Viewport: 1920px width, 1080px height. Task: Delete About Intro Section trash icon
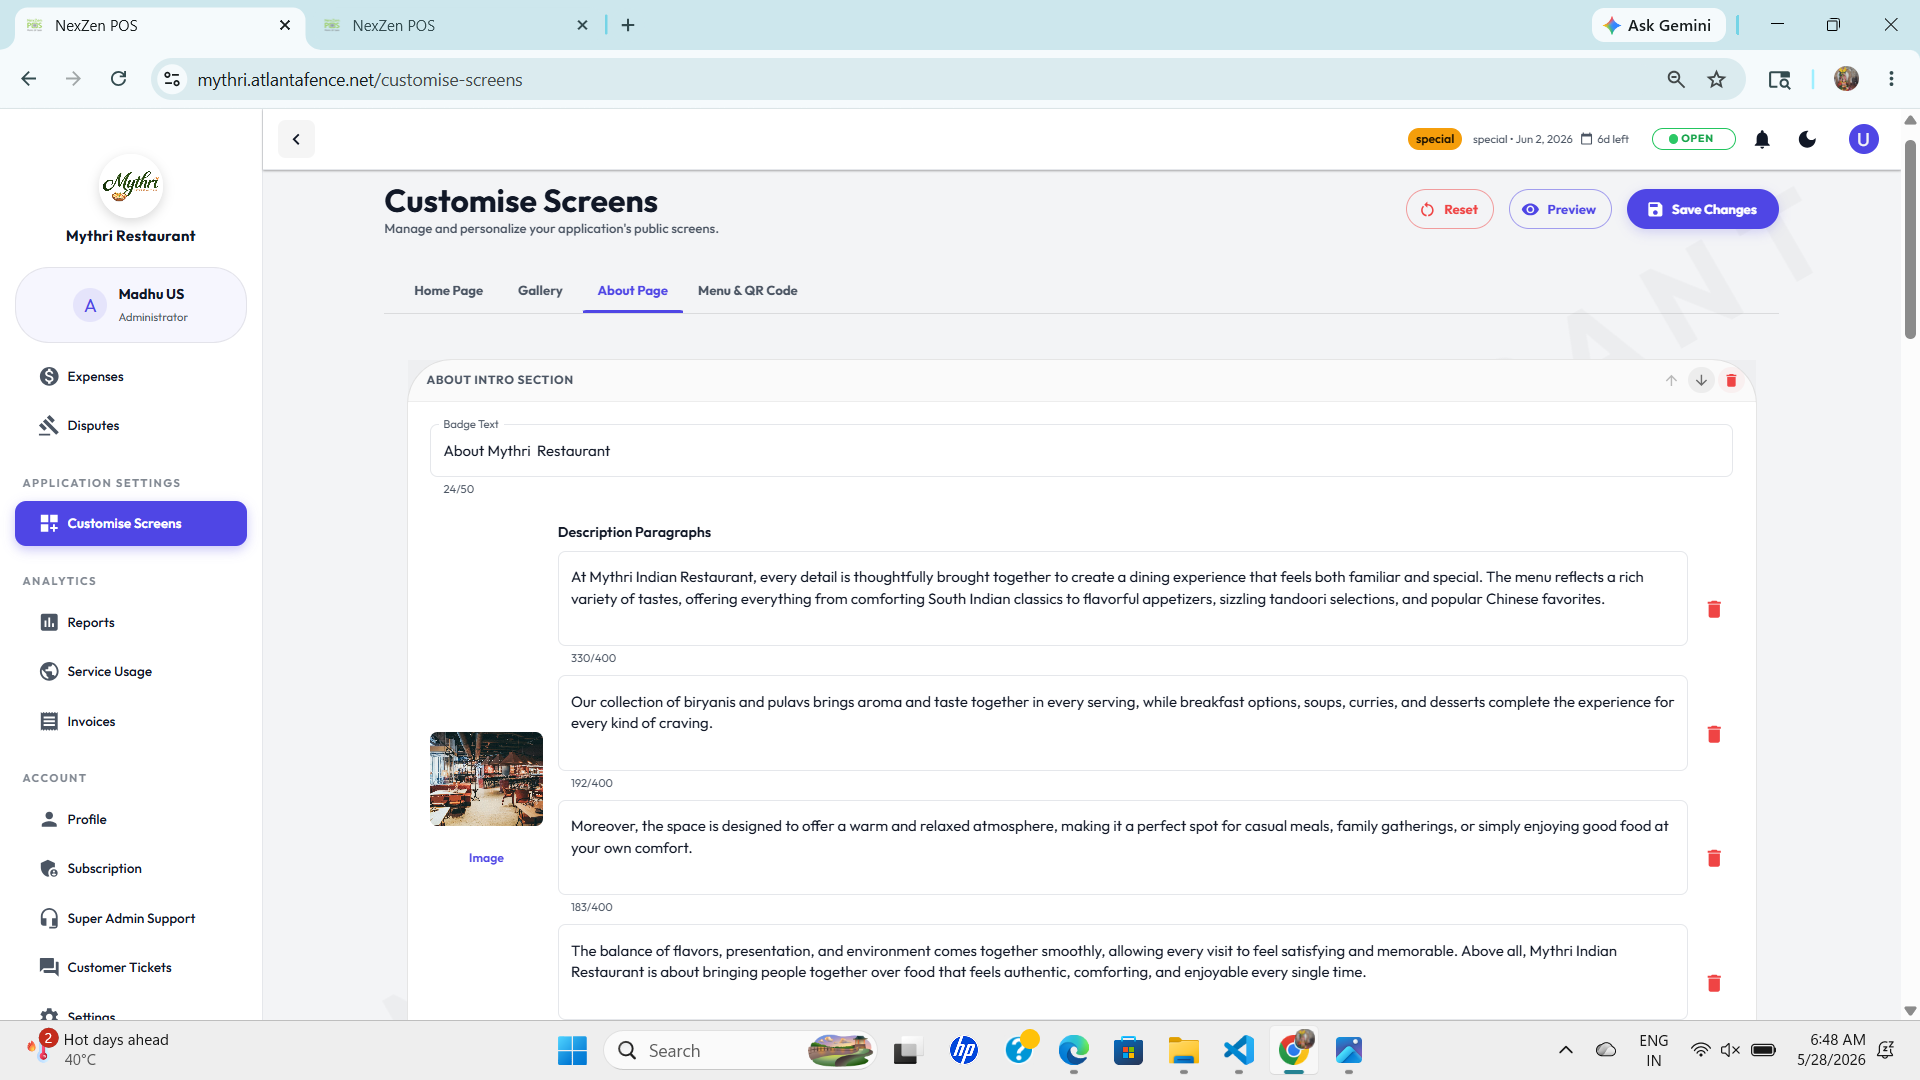1731,380
